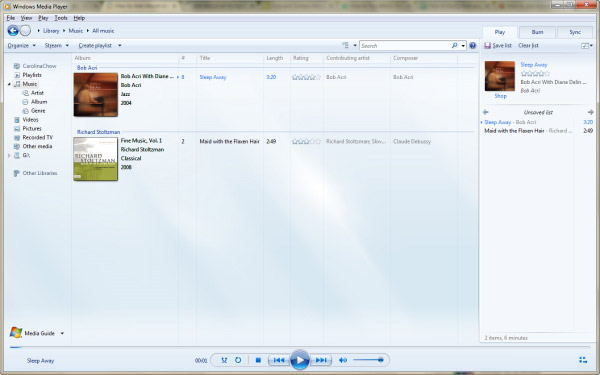This screenshot has width=600, height=375.
Task: Open the Tools menu
Action: (x=60, y=18)
